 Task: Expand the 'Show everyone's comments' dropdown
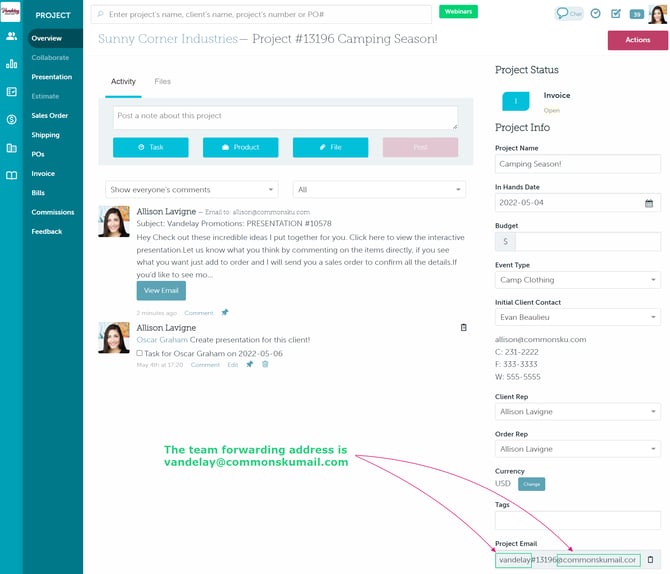point(193,189)
